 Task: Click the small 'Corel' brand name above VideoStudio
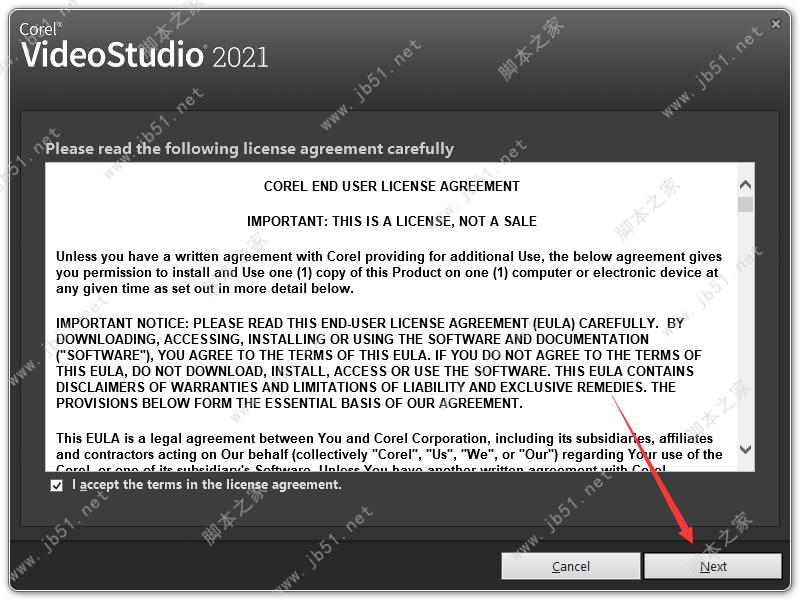click(39, 29)
